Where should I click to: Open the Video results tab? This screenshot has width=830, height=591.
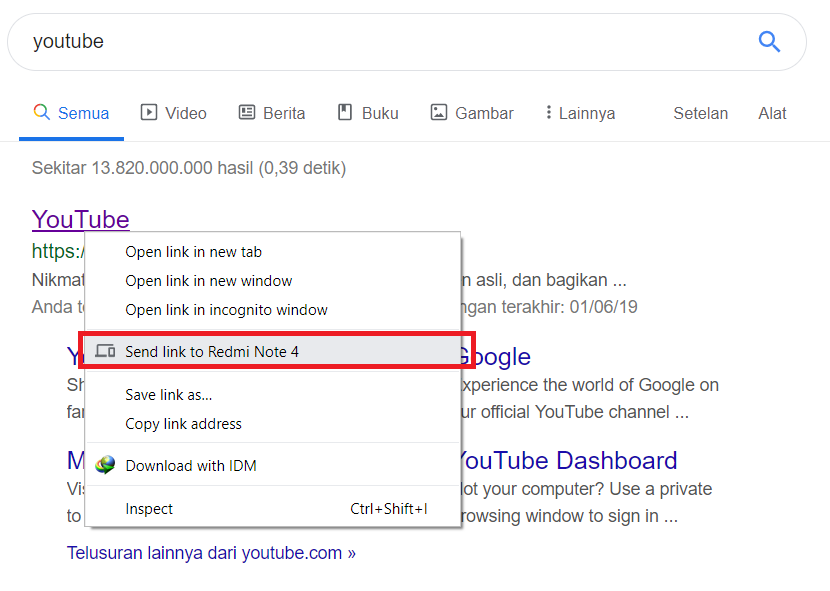pos(173,113)
